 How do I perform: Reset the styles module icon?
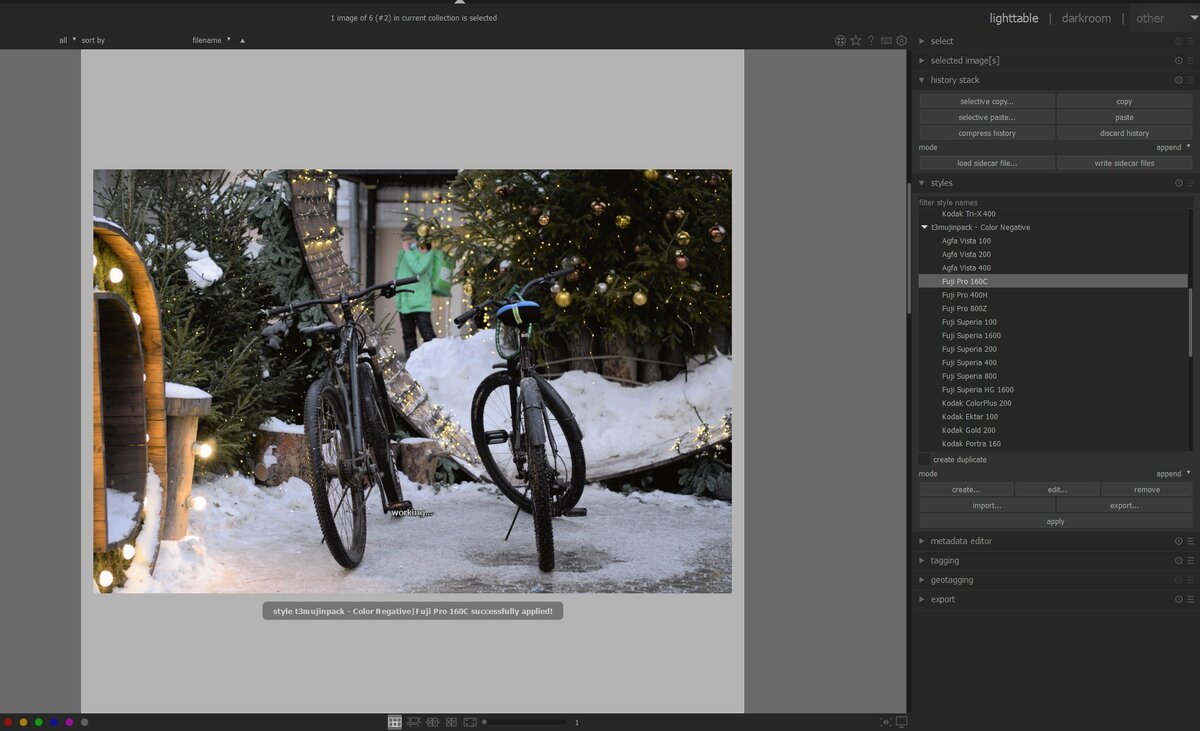(1178, 183)
